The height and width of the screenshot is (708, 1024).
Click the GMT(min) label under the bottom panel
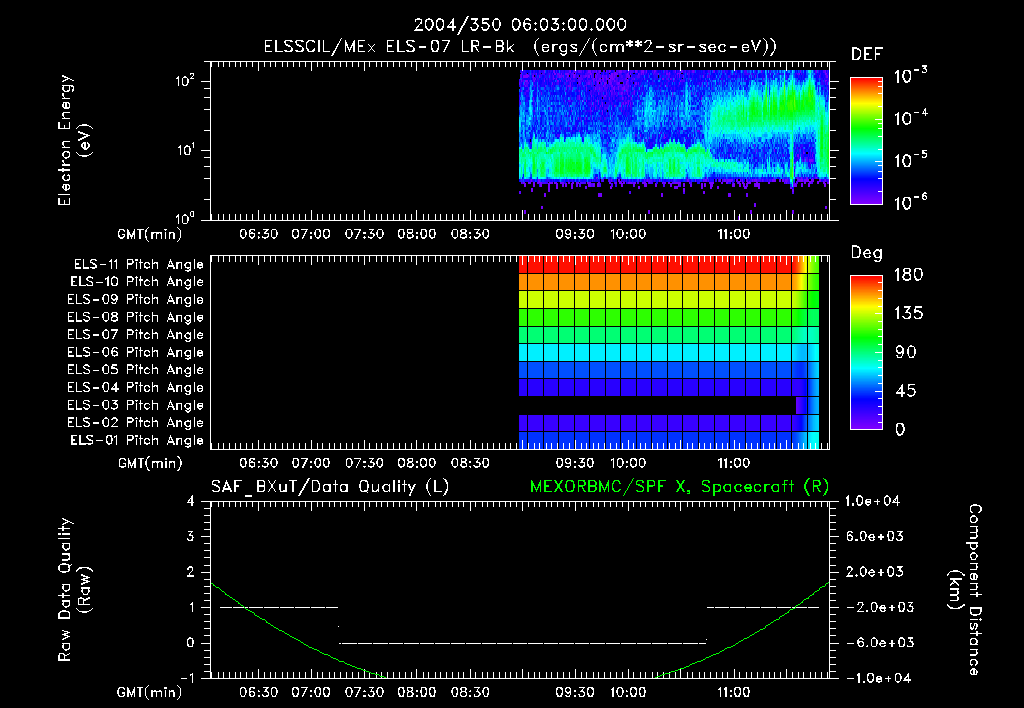coord(150,692)
